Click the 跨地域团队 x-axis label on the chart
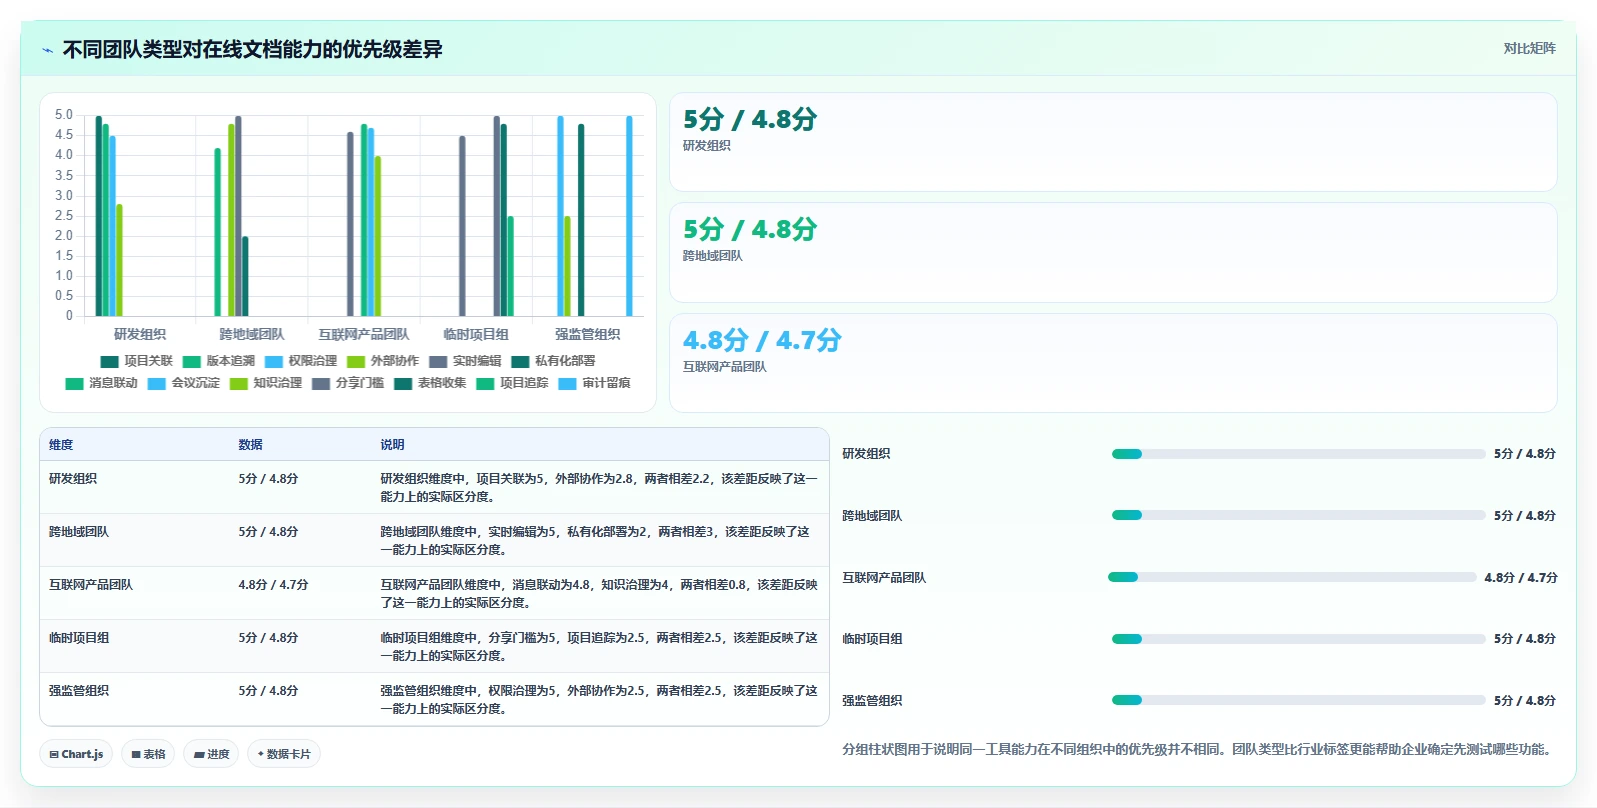 [252, 335]
